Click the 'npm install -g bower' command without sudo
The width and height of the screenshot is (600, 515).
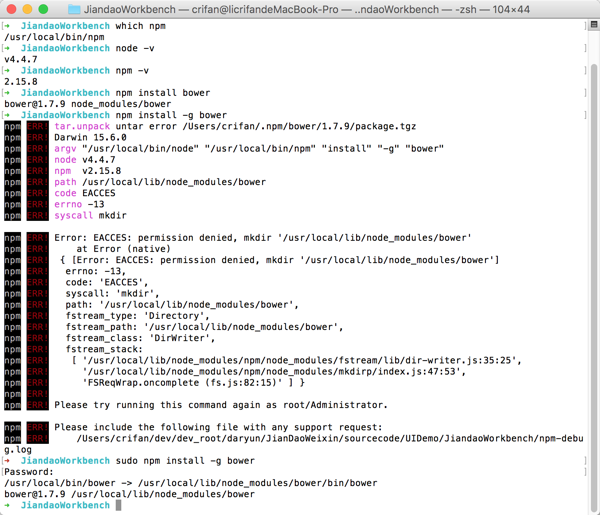(171, 115)
